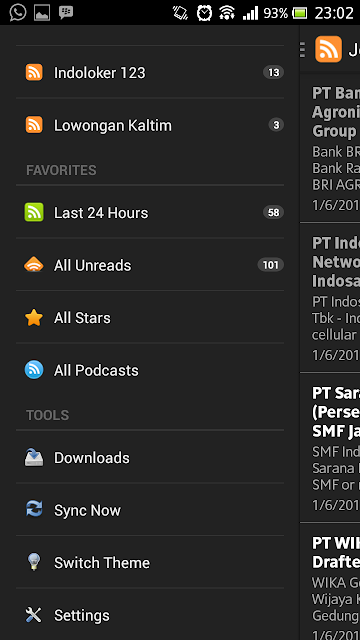The width and height of the screenshot is (360, 640).
Task: Tap the Settings wrench and screwdriver icon
Action: point(34,615)
